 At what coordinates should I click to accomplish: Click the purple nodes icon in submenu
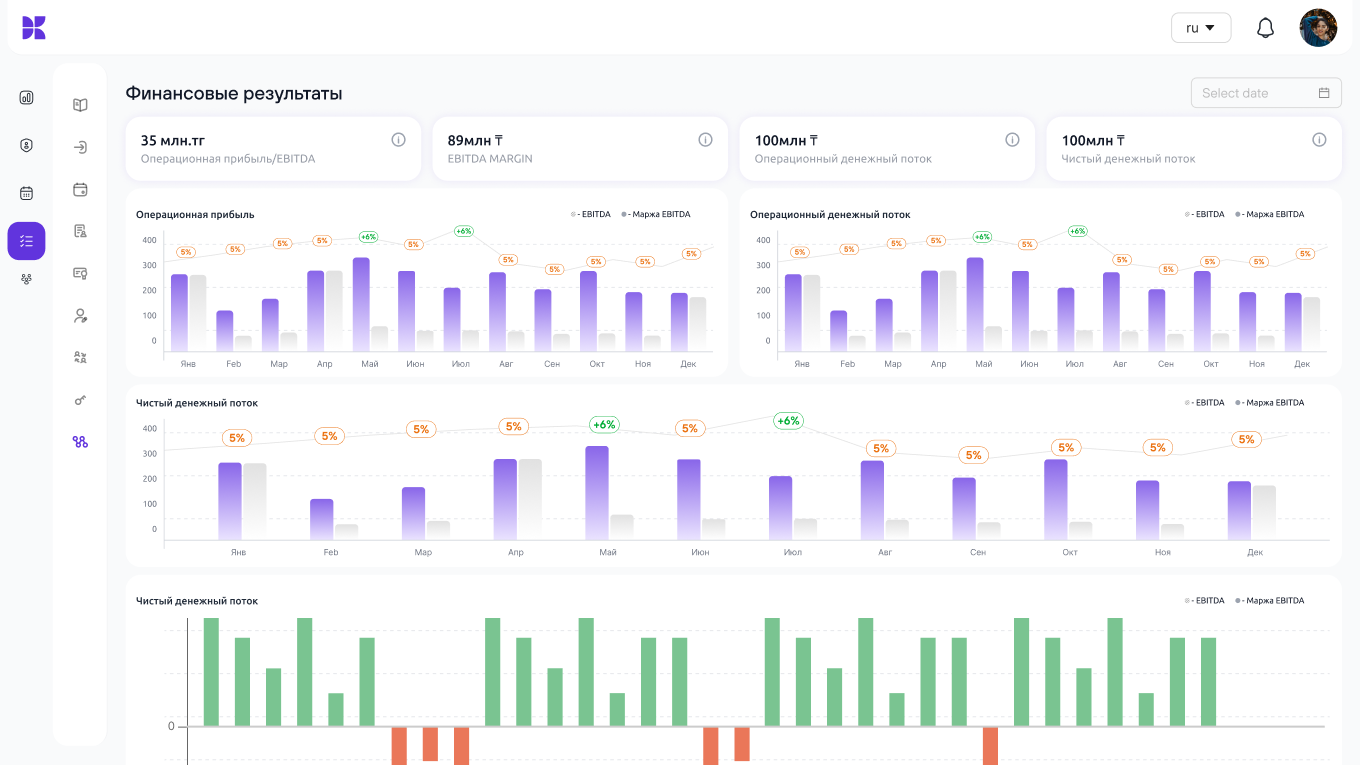click(x=80, y=442)
